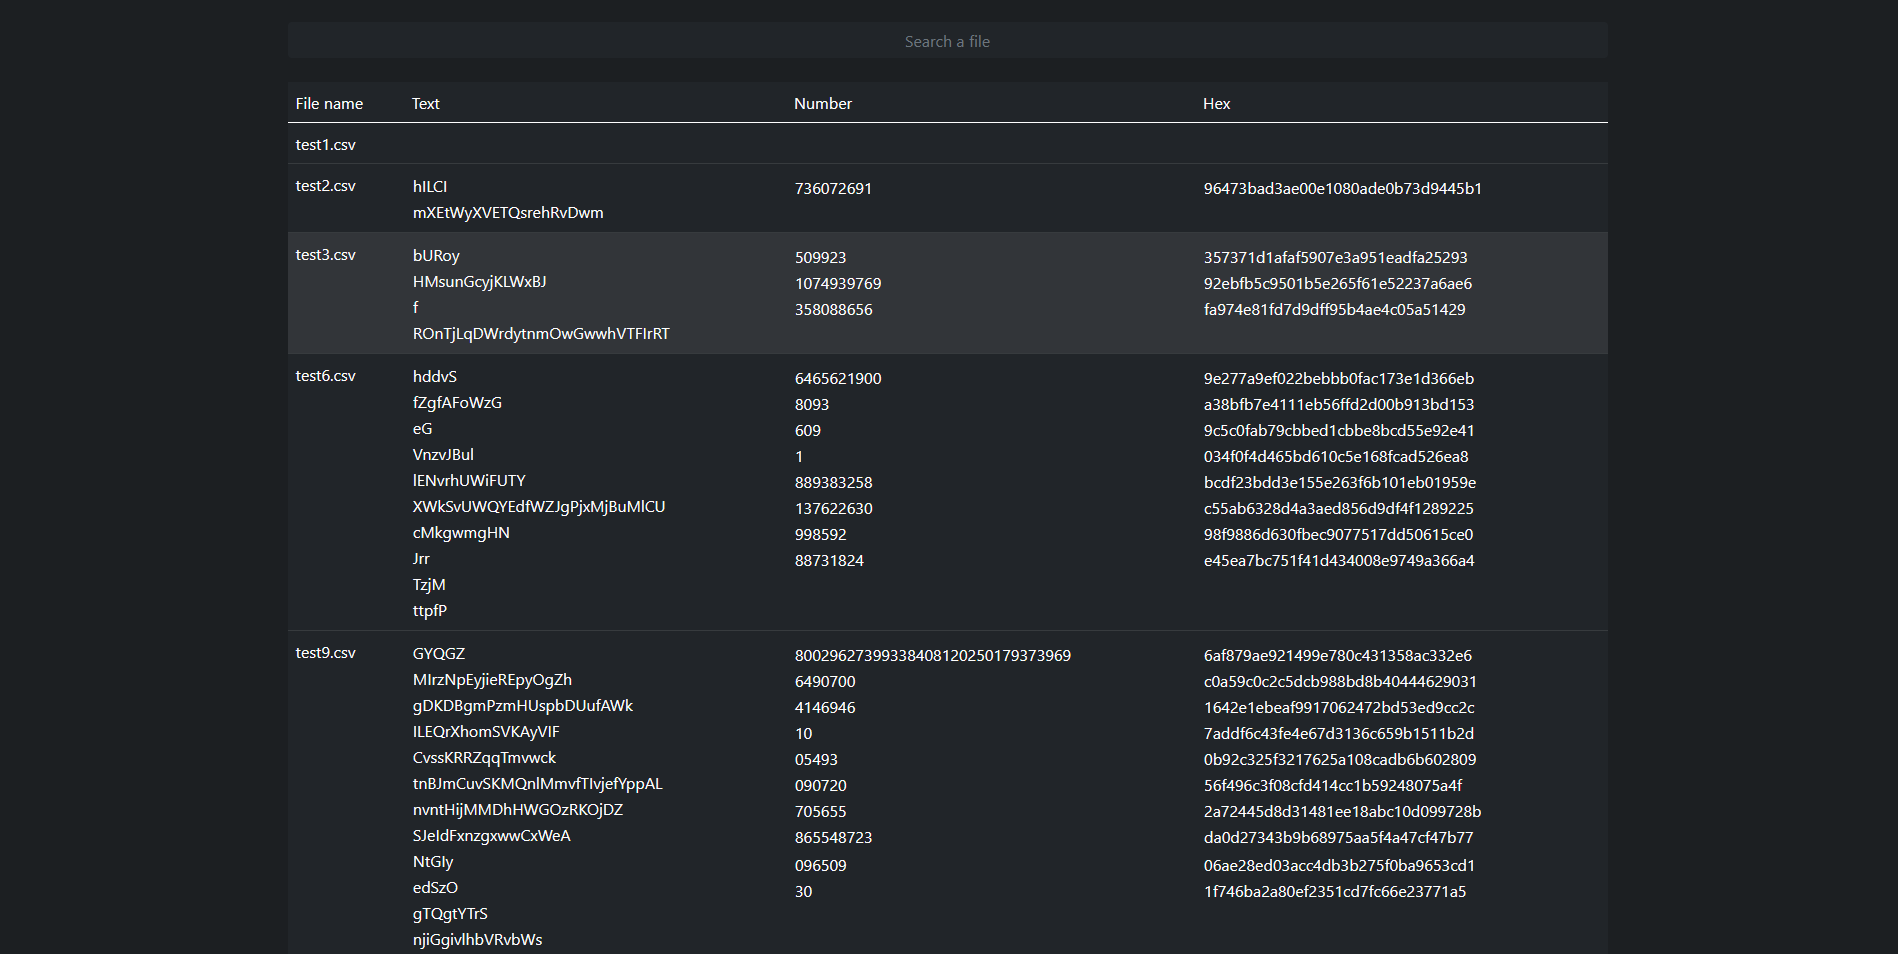This screenshot has width=1898, height=954.
Task: Click number 358088656
Action: [834, 310]
